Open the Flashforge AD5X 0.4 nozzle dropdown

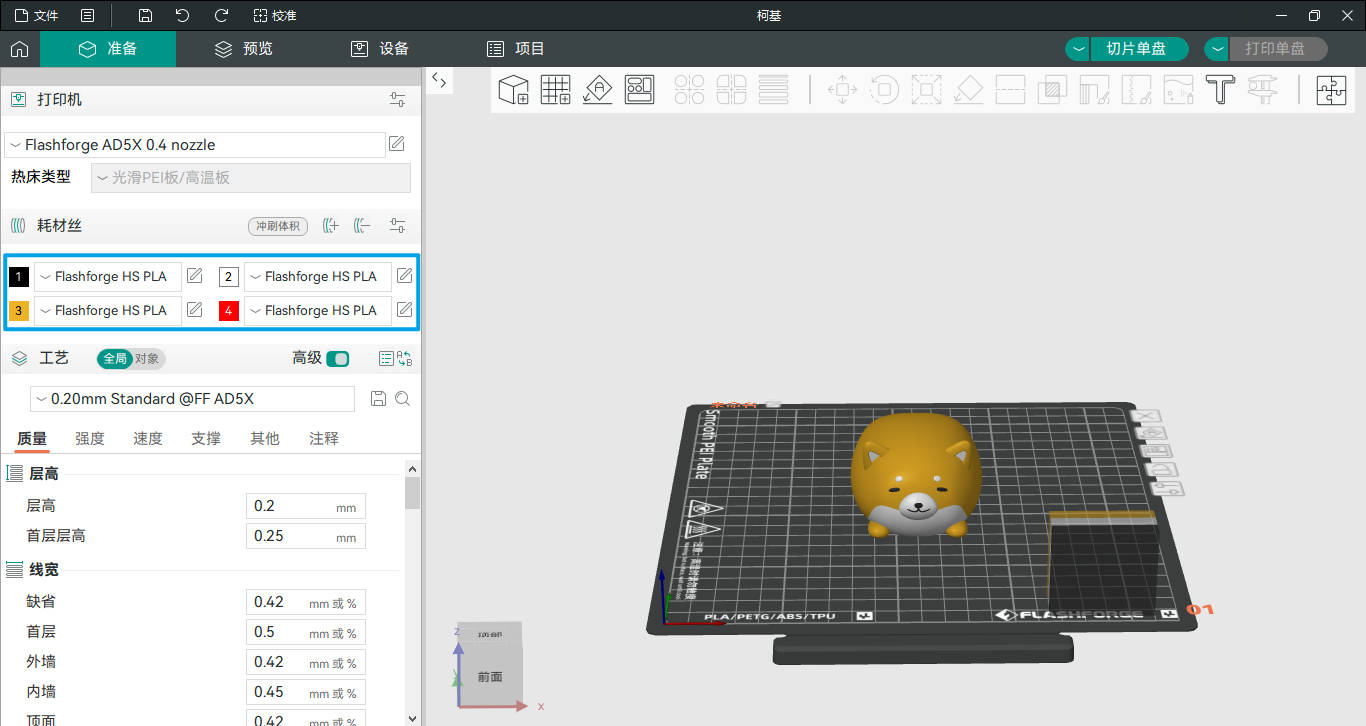(195, 145)
